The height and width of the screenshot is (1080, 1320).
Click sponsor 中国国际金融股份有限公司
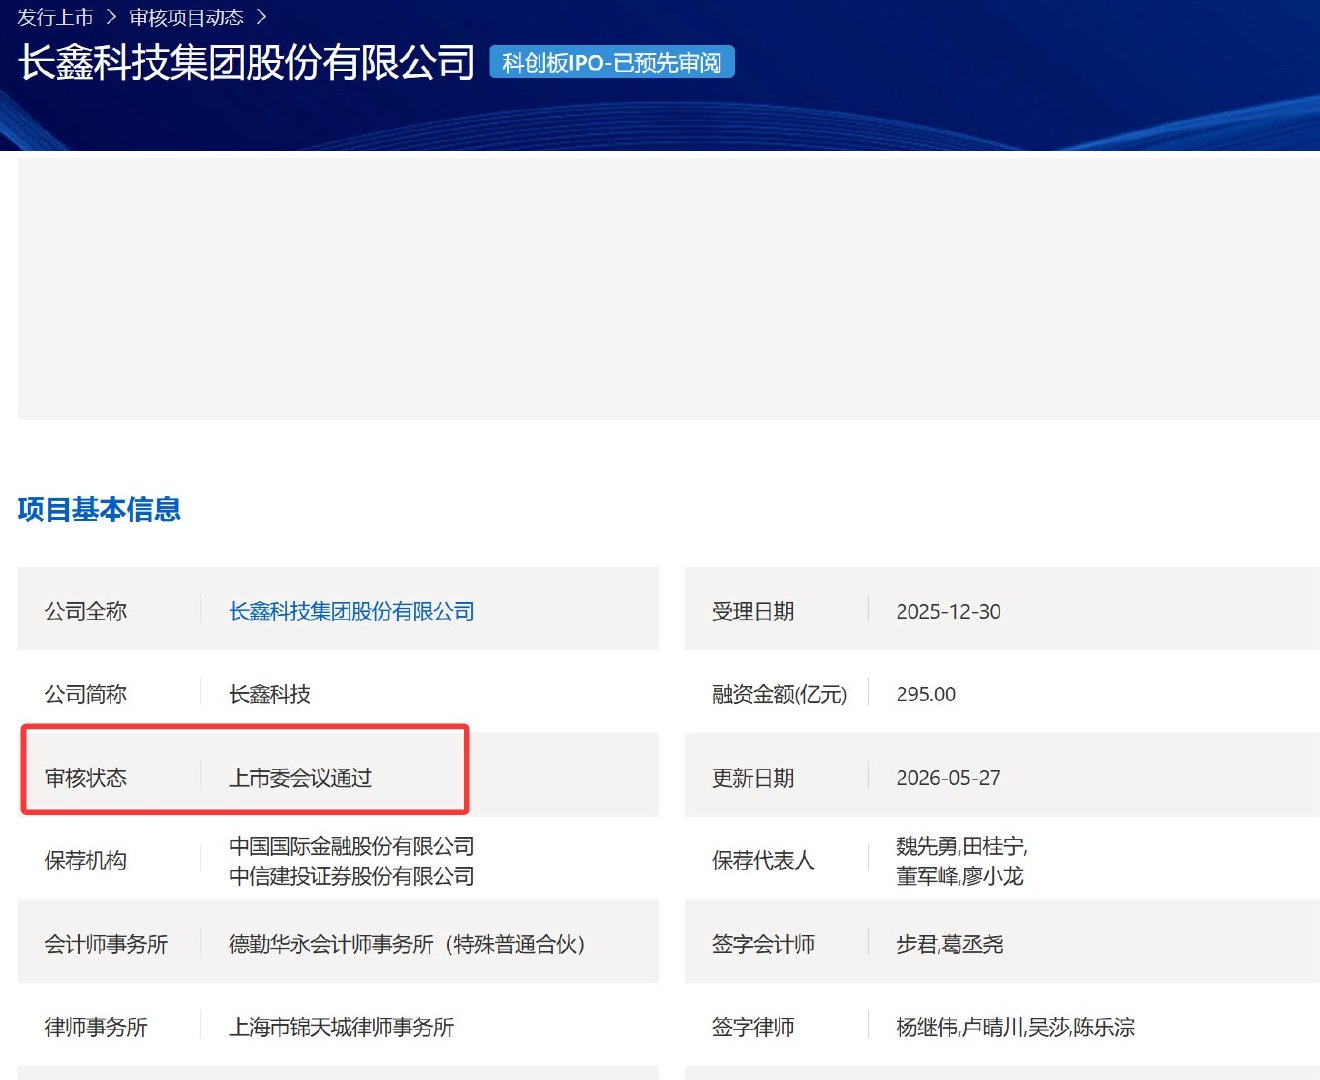point(352,846)
